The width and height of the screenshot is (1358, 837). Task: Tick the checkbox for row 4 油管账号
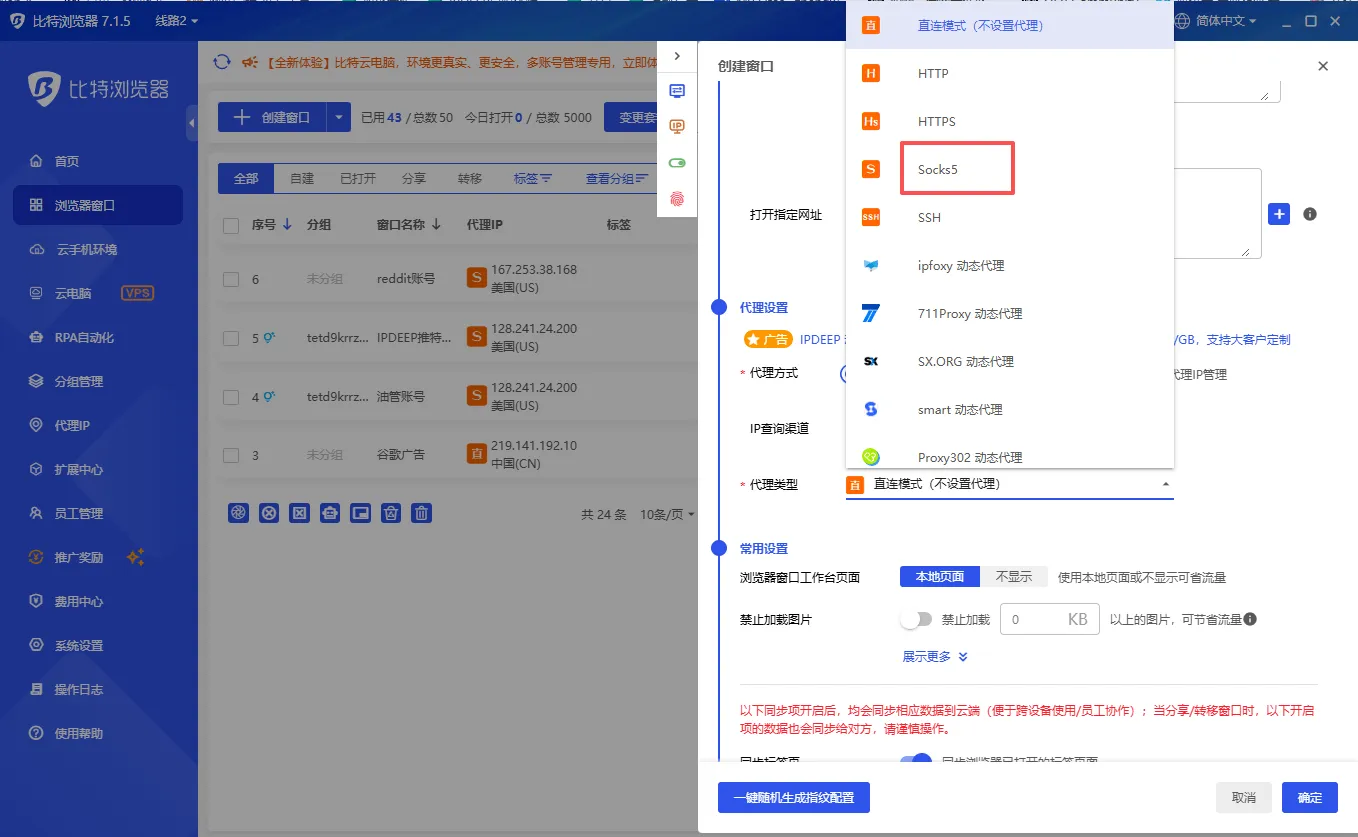point(231,397)
